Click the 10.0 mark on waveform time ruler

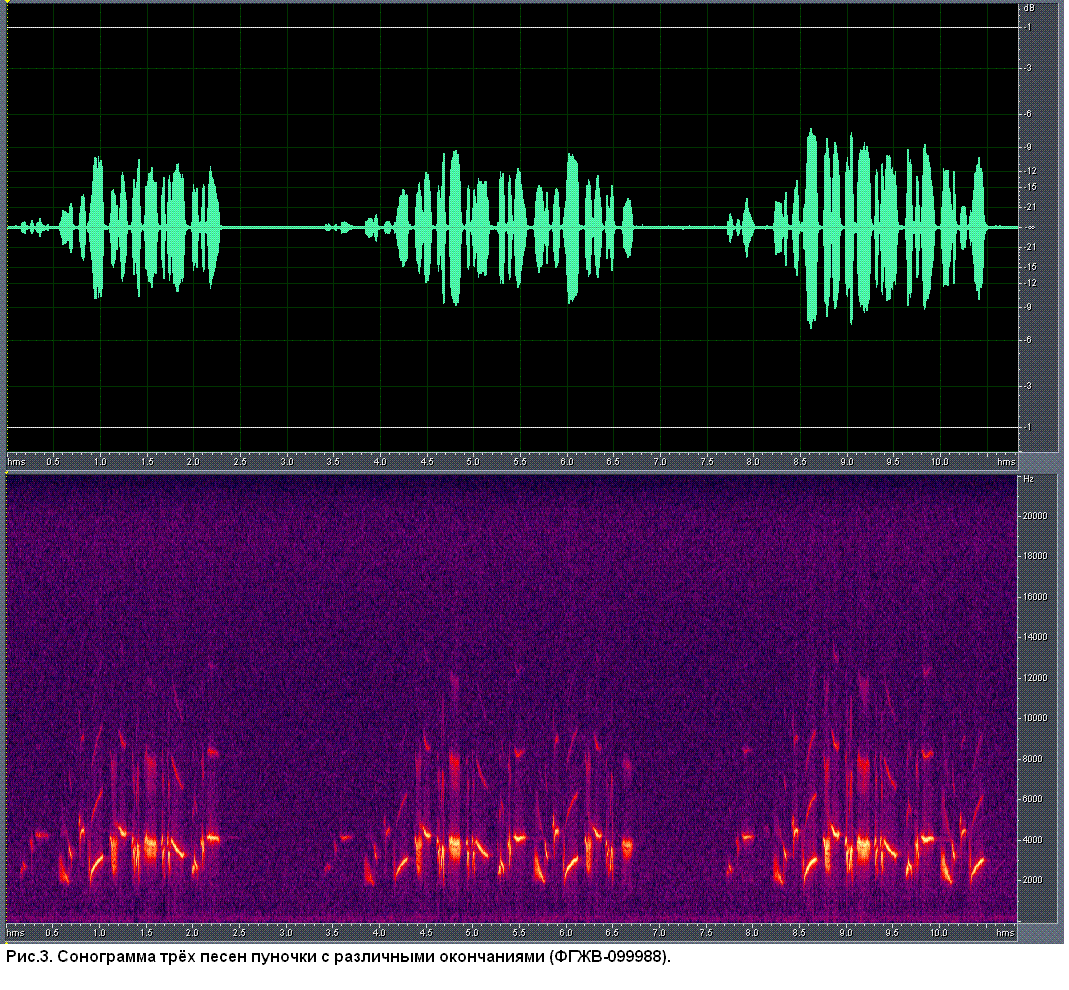pos(939,464)
